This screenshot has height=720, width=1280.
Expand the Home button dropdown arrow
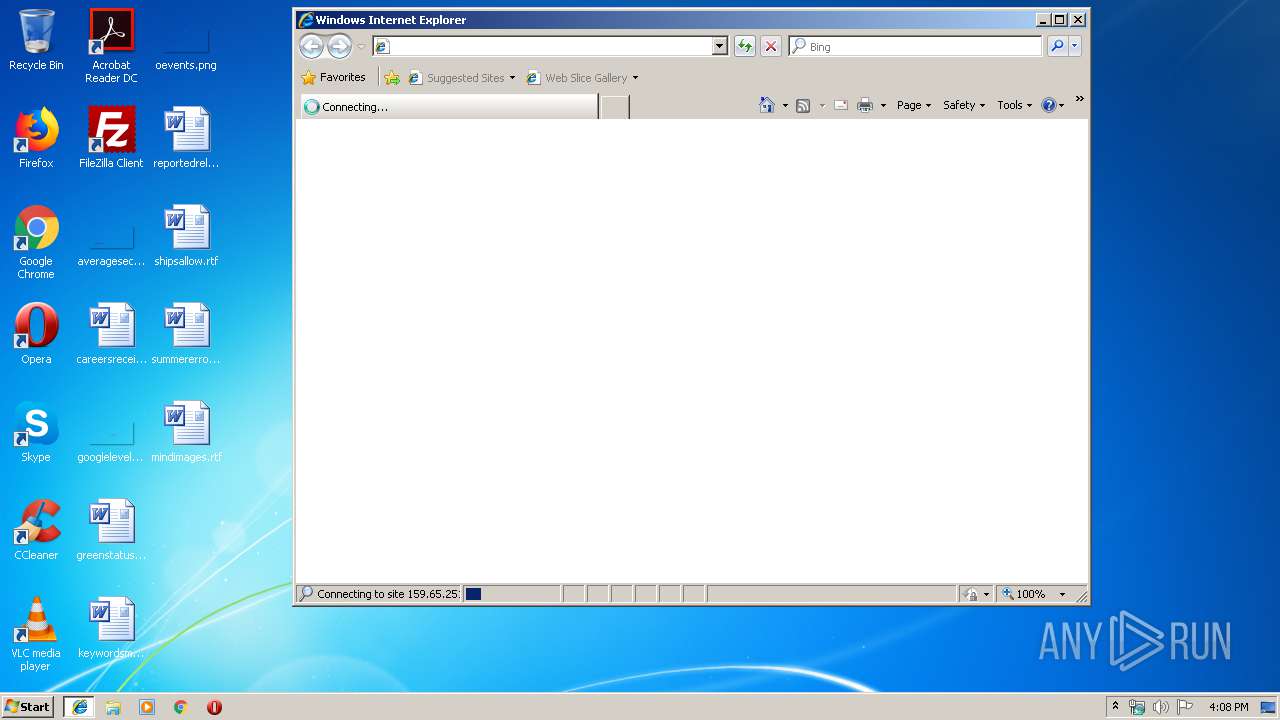(x=785, y=105)
